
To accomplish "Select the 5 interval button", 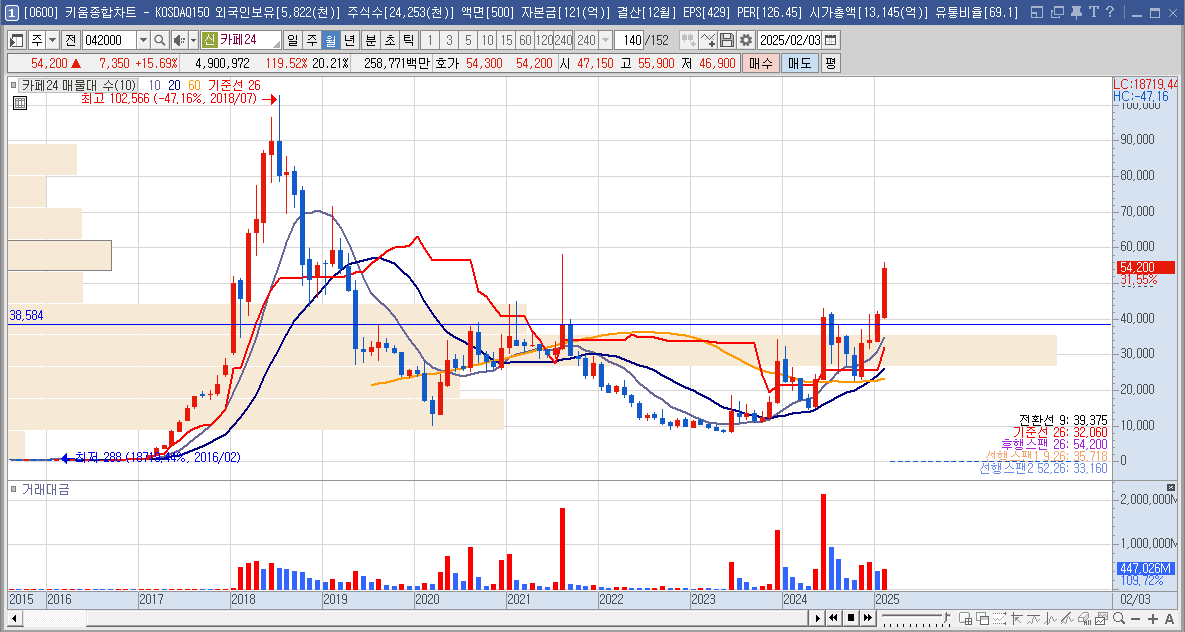I will [469, 40].
